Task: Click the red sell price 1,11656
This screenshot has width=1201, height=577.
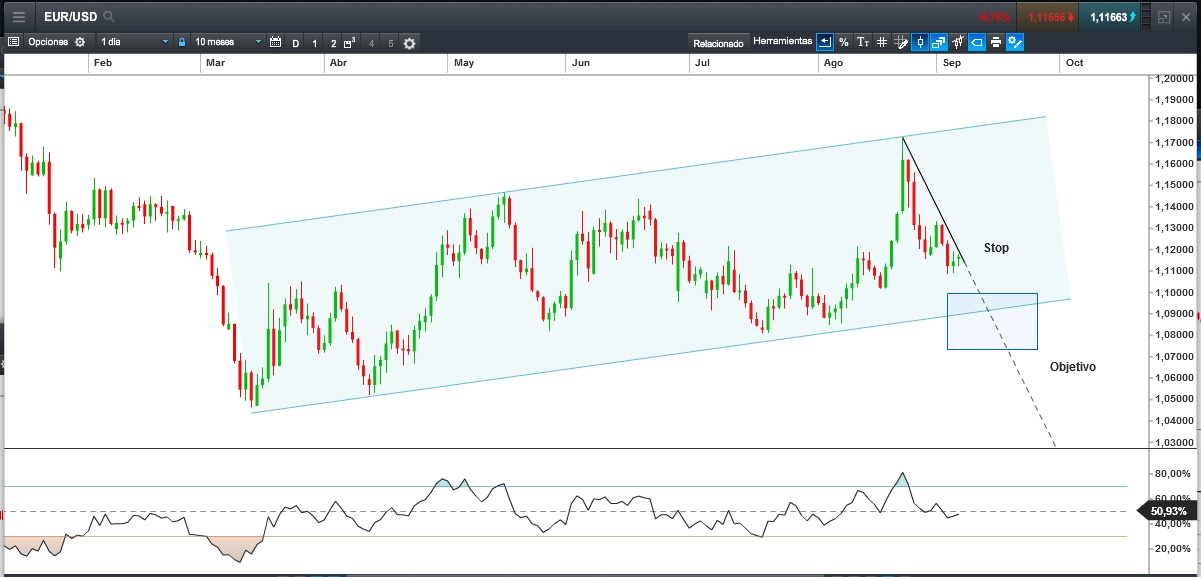Action: pyautogui.click(x=1047, y=17)
